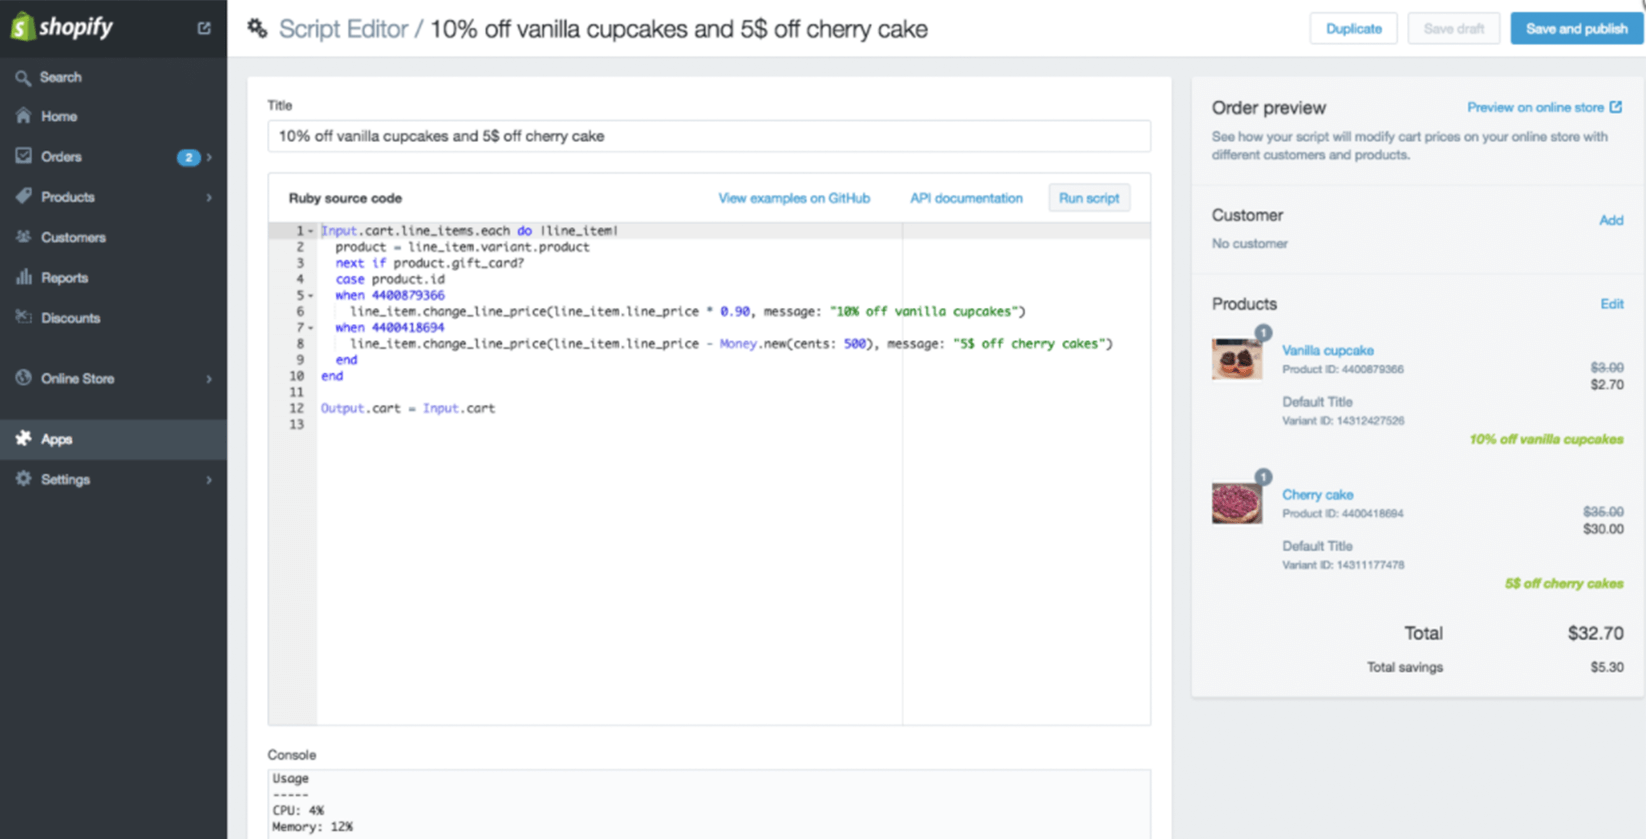Collapse code fold arrow on line 5
This screenshot has height=839, width=1646.
click(x=310, y=296)
